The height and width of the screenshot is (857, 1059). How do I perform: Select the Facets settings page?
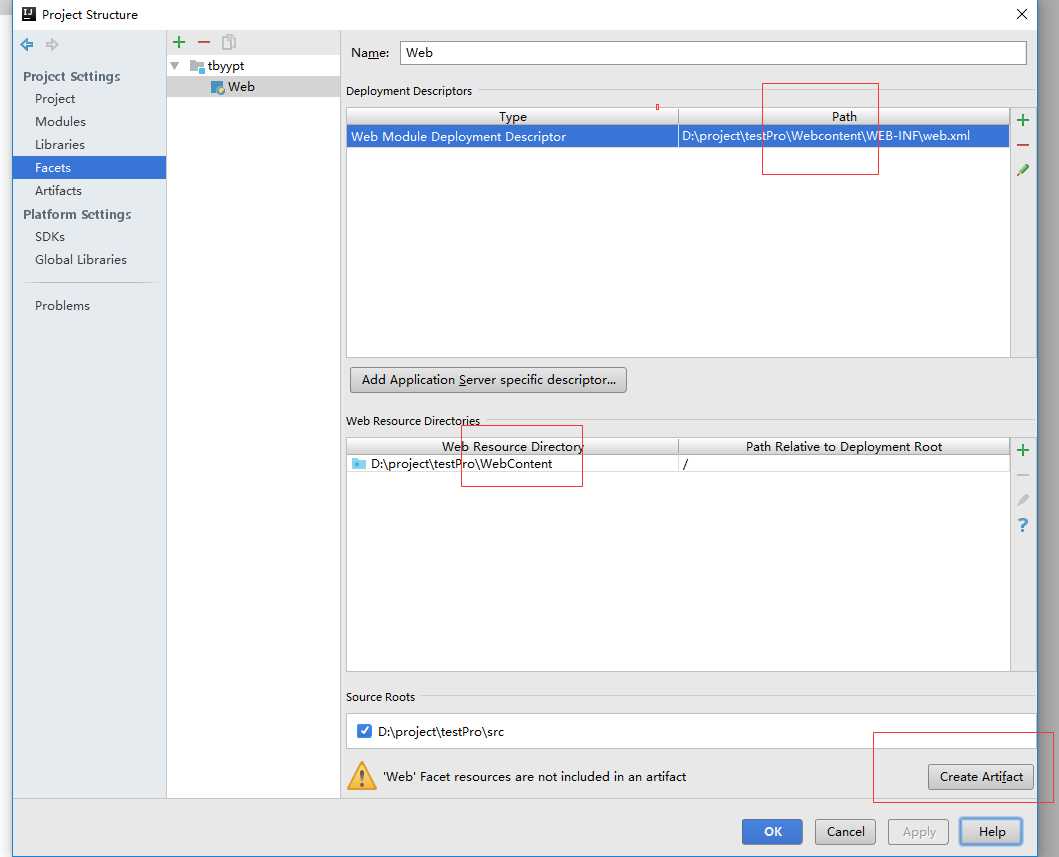click(x=89, y=167)
